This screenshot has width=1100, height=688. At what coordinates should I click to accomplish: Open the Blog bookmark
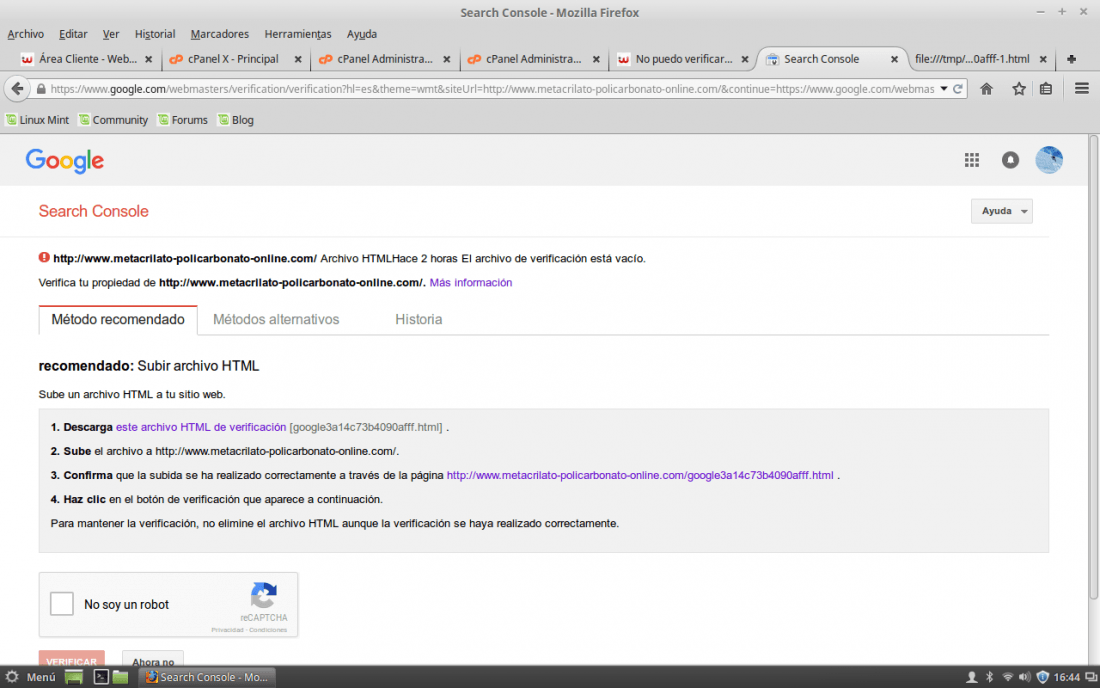(x=236, y=120)
